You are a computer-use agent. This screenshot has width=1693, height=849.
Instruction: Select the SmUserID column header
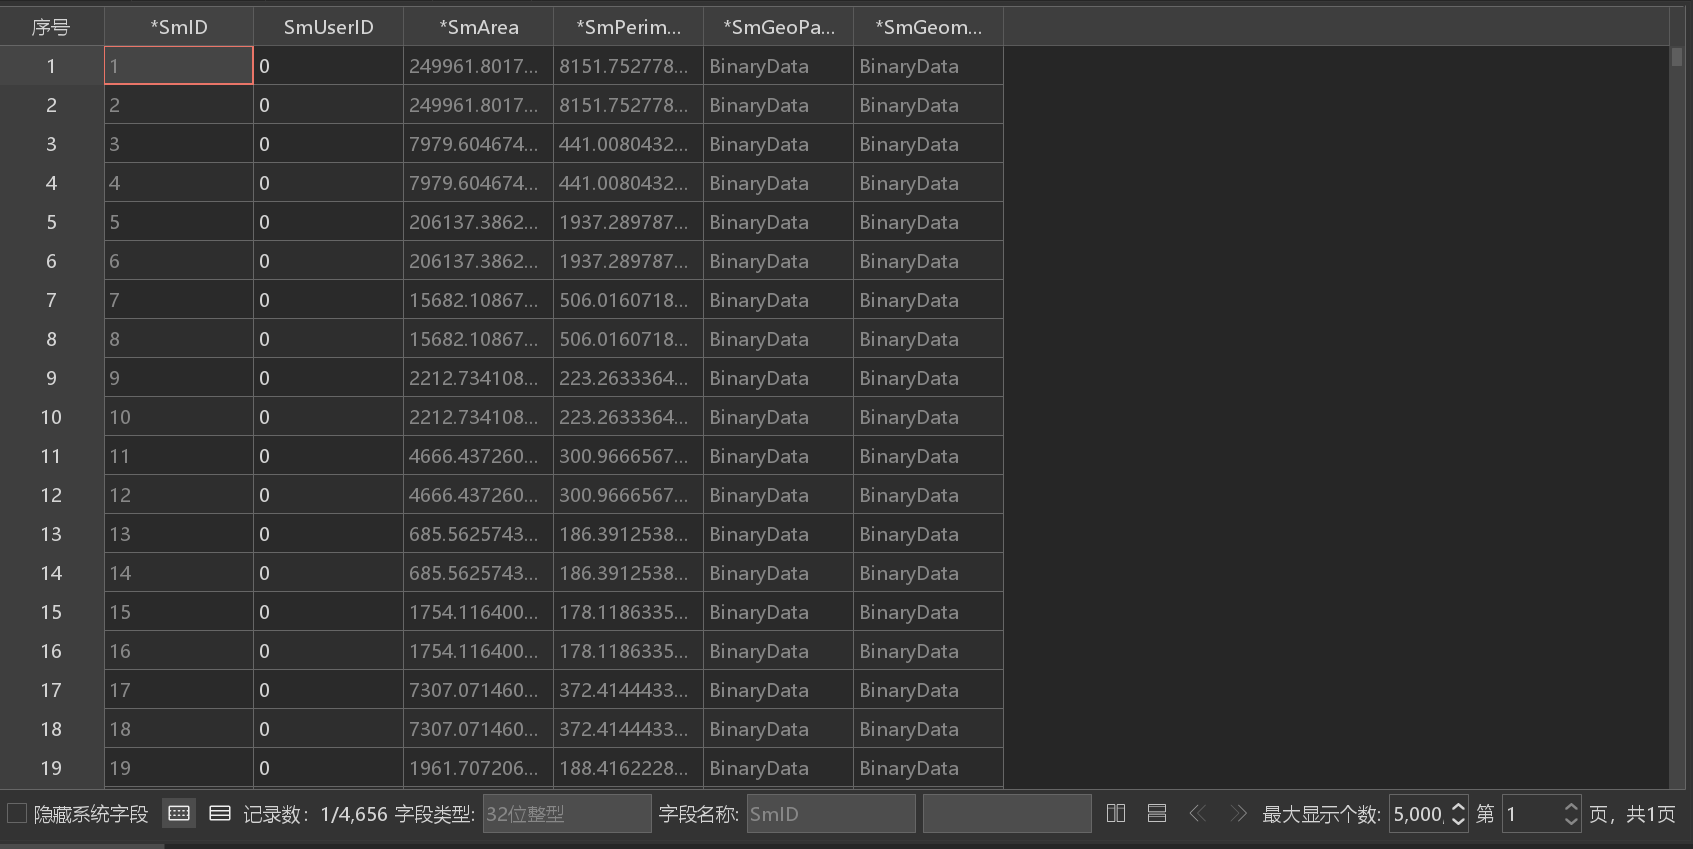pos(328,27)
